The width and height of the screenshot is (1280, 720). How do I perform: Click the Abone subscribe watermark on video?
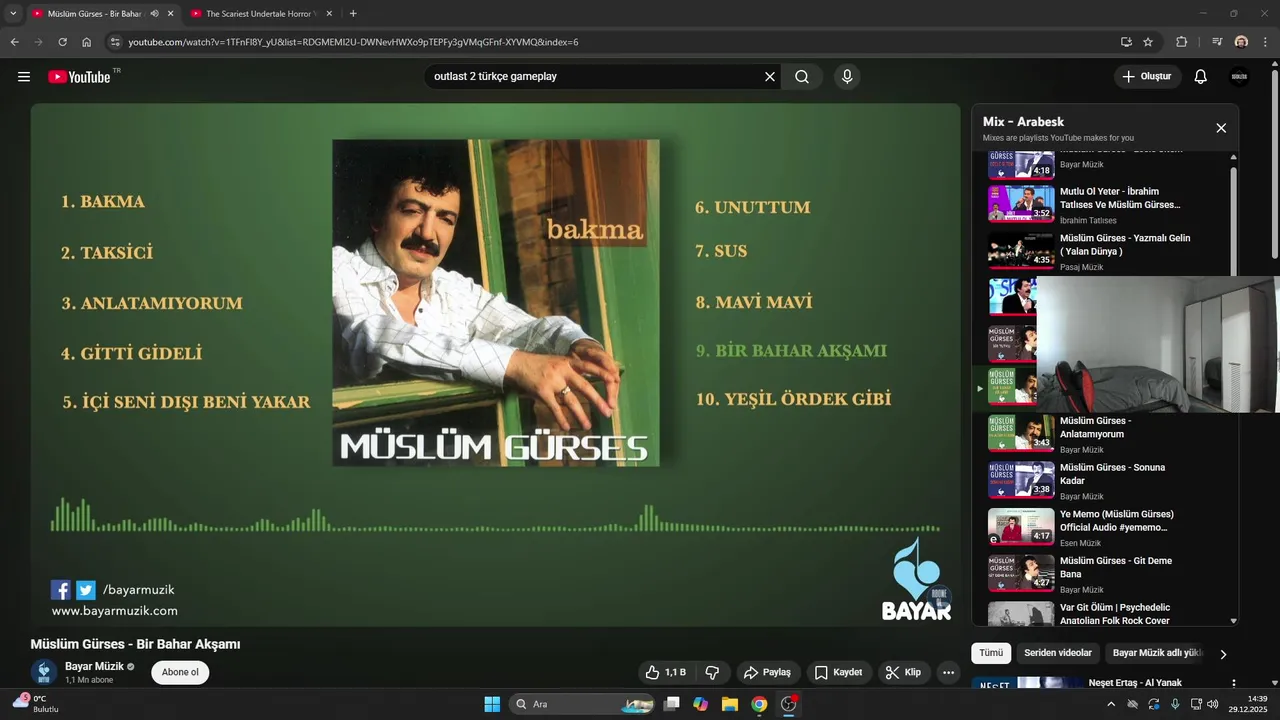pos(938,595)
